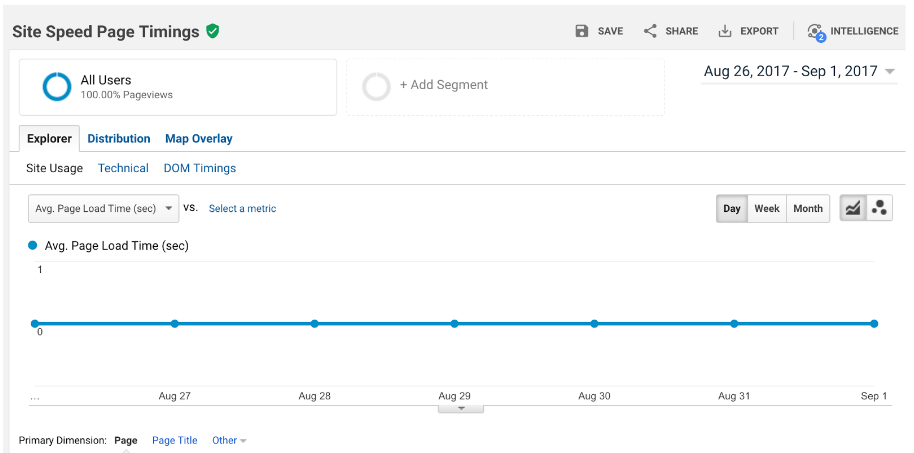914x453 pixels.
Task: Open the Intelligence panel icon
Action: (x=816, y=32)
